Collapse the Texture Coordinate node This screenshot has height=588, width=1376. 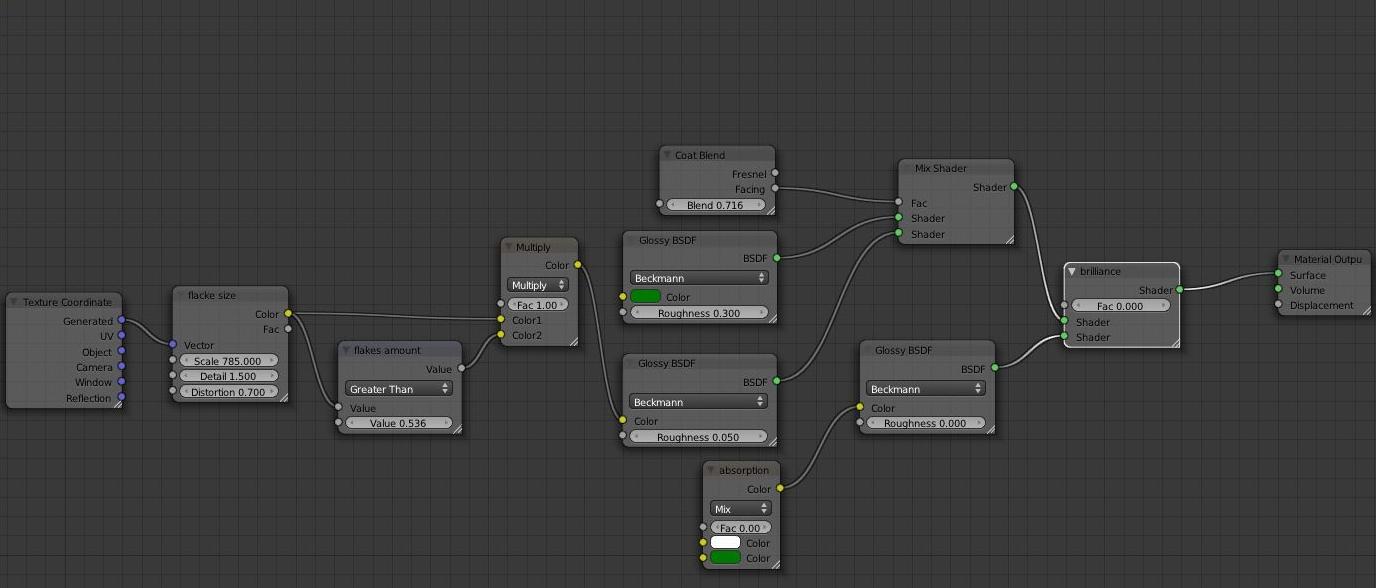(x=15, y=302)
